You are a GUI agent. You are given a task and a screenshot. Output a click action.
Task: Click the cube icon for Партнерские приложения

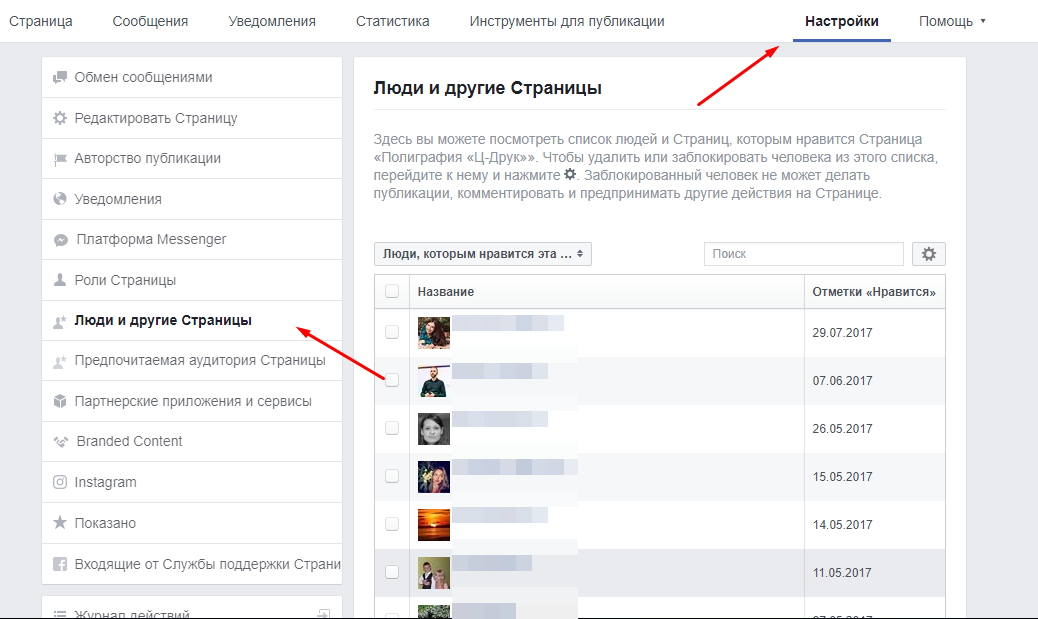(60, 401)
